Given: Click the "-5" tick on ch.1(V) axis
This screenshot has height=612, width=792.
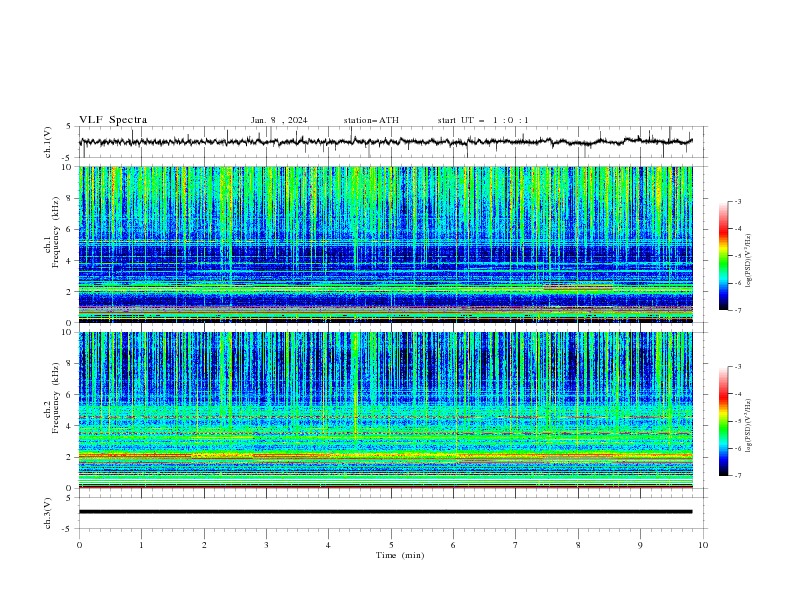Looking at the screenshot, I should [68, 158].
